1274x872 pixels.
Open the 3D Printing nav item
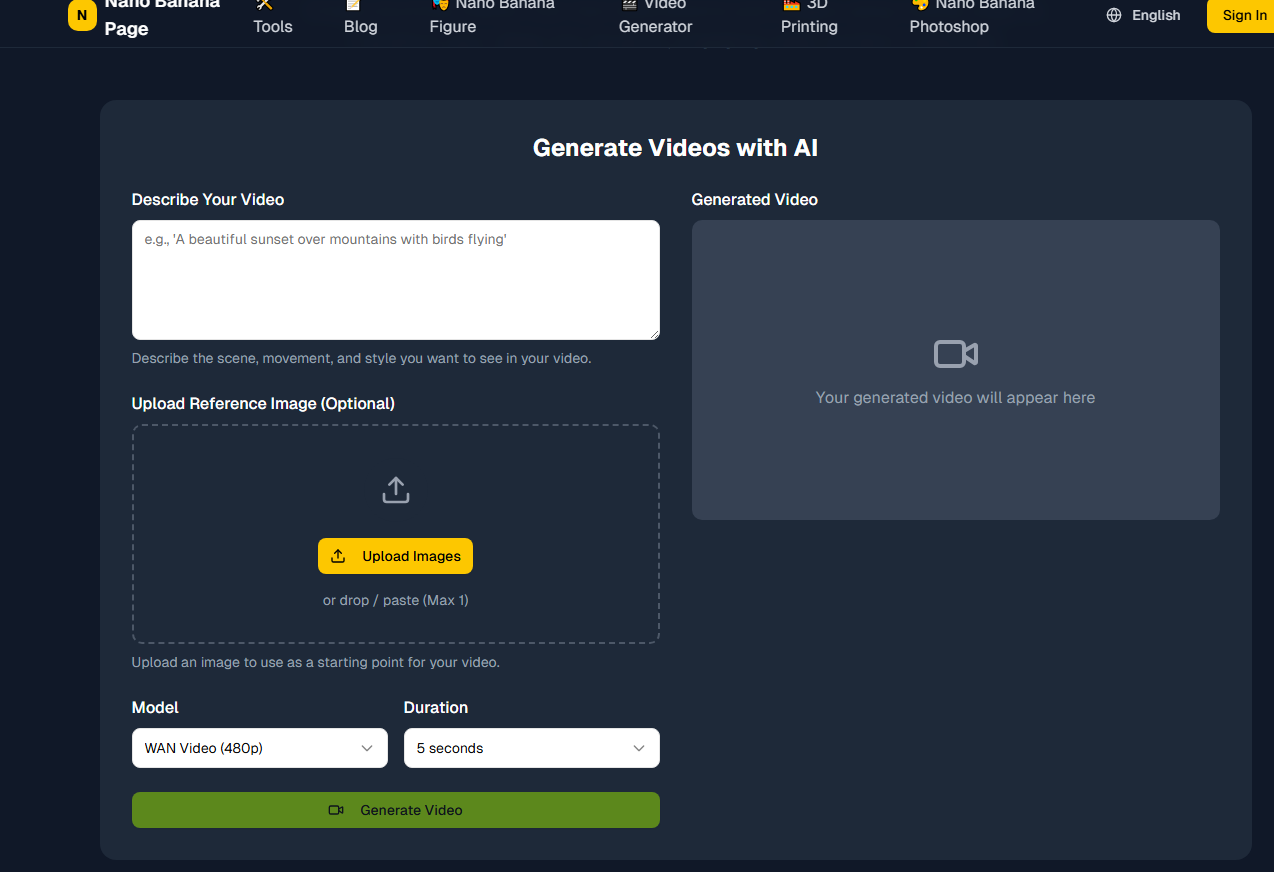tap(808, 16)
